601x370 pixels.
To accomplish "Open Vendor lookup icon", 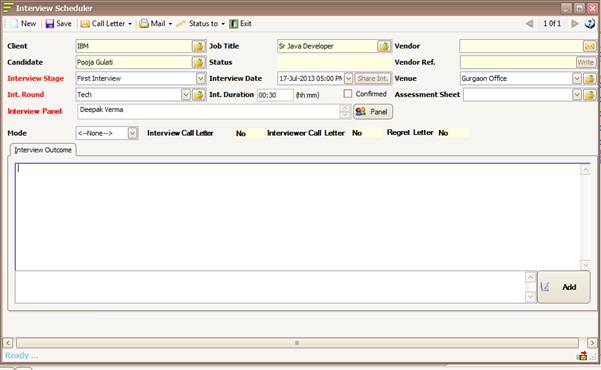I will coord(590,46).
